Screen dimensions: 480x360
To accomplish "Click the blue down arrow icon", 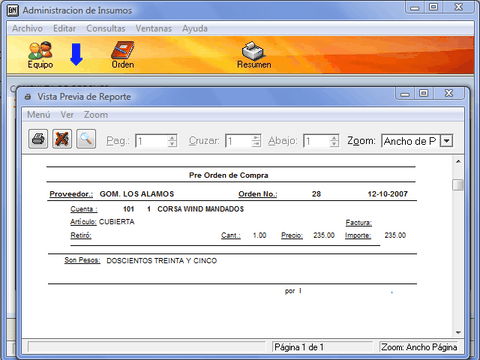I will [x=77, y=54].
